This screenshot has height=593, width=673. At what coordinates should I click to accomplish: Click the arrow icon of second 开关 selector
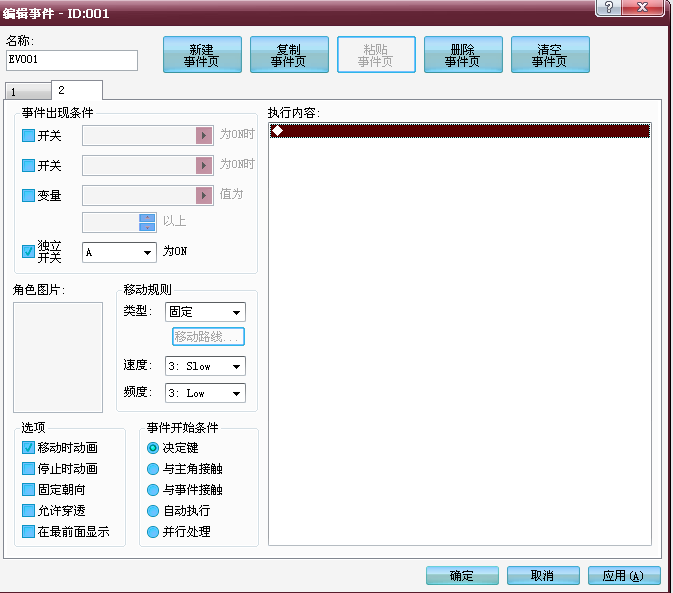(204, 165)
